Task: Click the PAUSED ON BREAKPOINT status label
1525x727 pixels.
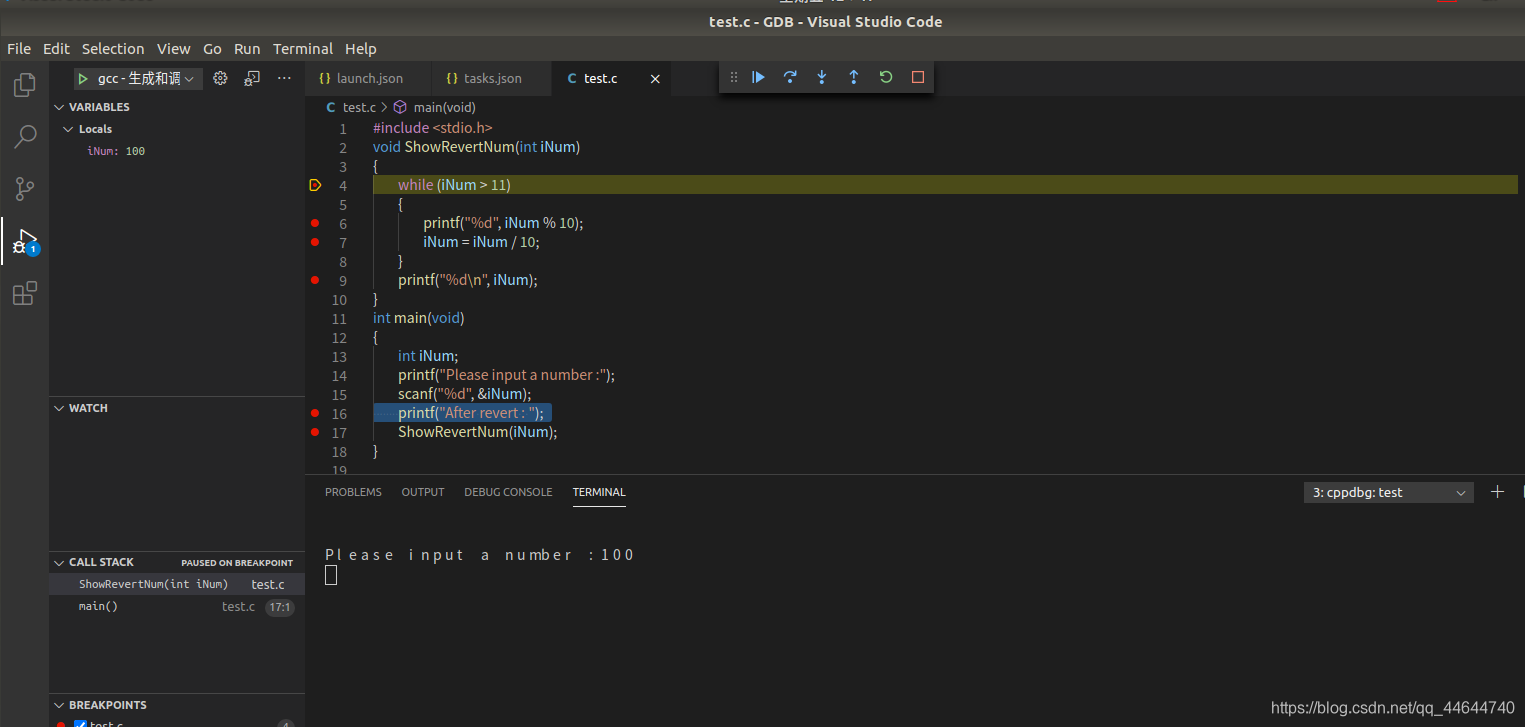Action: pyautogui.click(x=237, y=563)
